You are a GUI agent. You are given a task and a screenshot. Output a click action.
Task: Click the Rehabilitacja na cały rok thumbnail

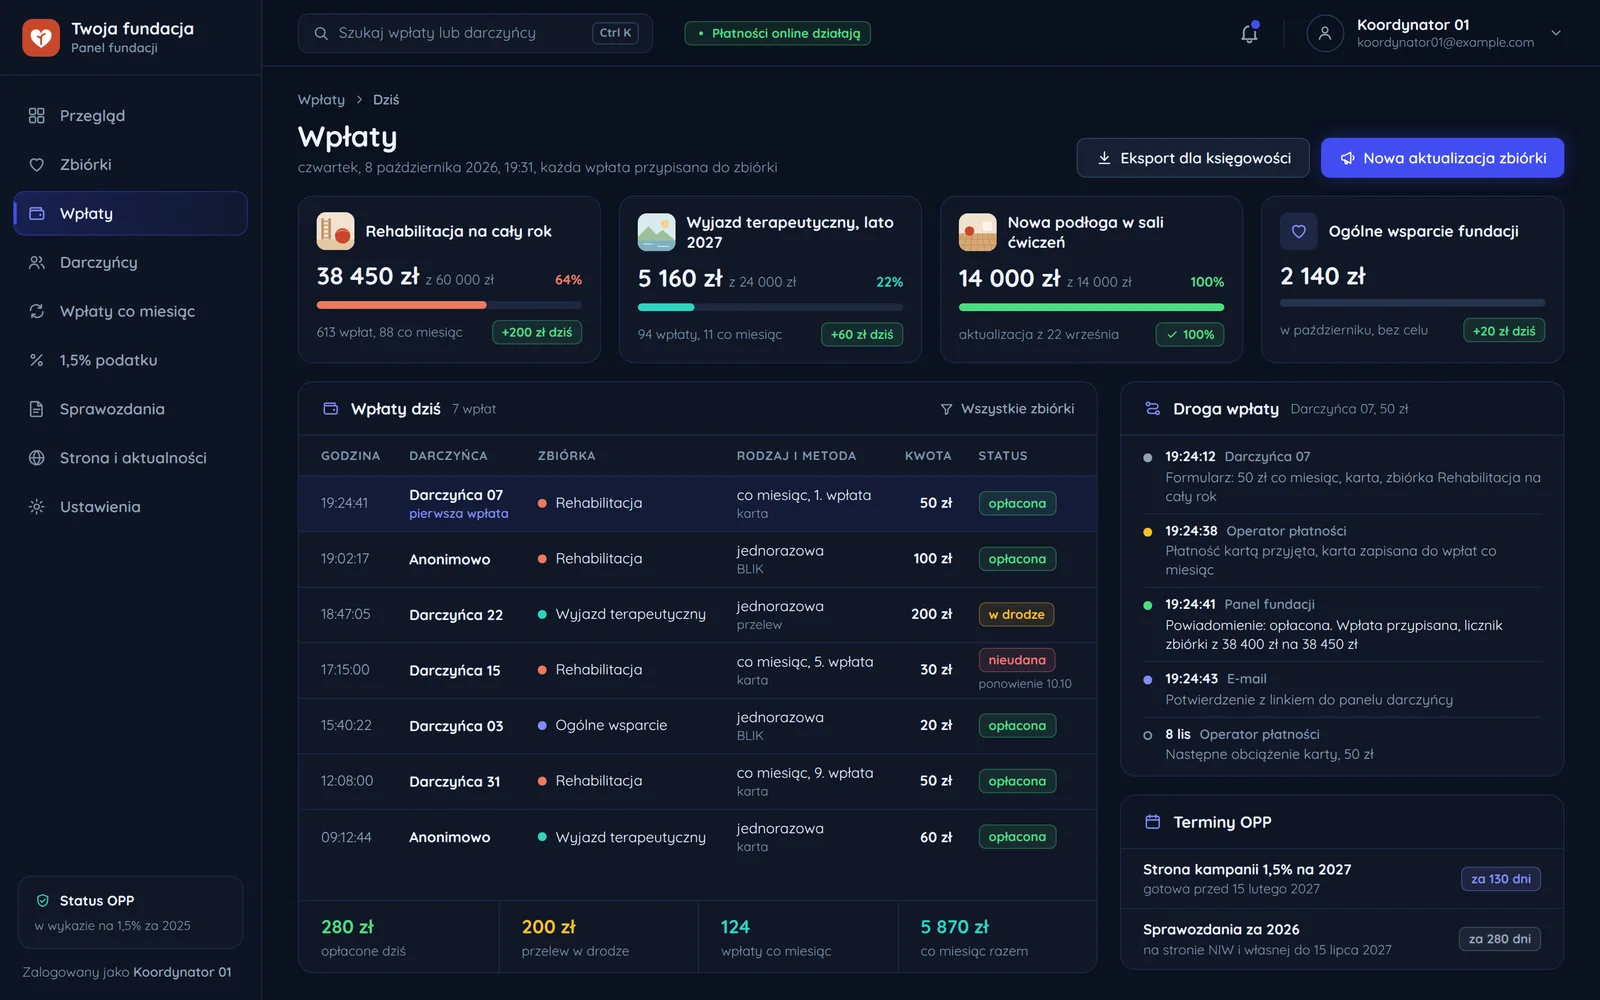[335, 231]
